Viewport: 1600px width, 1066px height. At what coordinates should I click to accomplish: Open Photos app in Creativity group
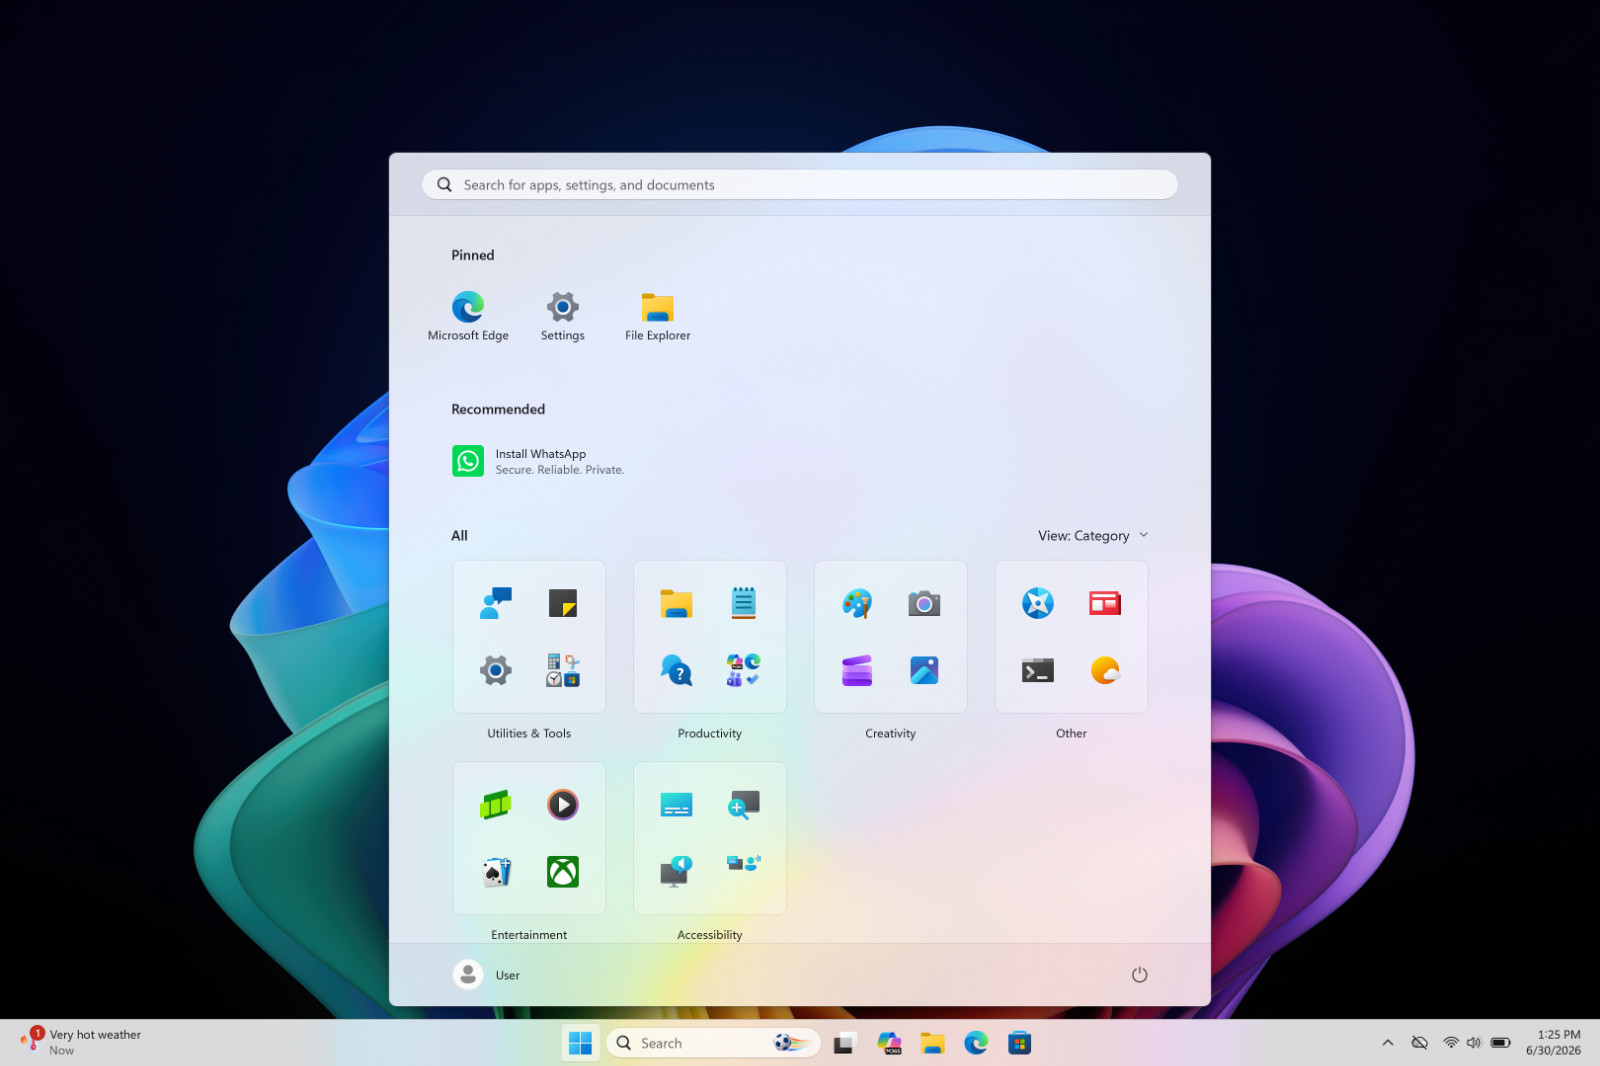coord(924,670)
